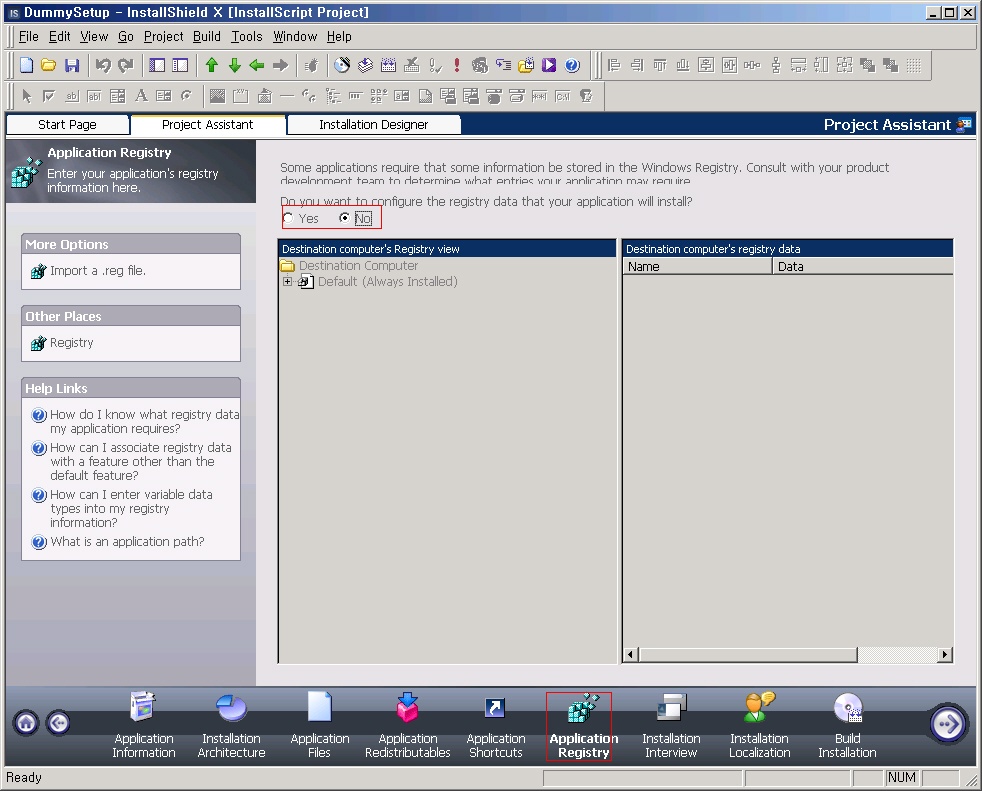The height and width of the screenshot is (791, 982).
Task: Open the Installation Localization step
Action: click(x=760, y=725)
